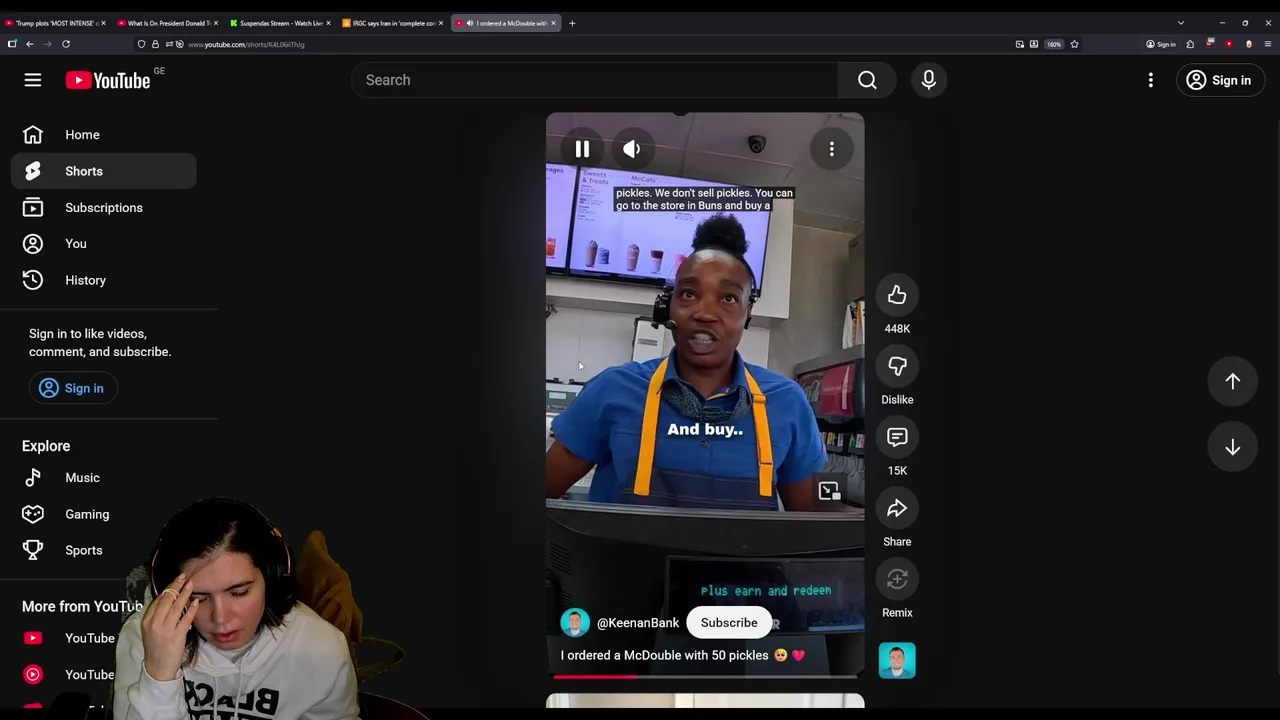Open a new browser tab
The height and width of the screenshot is (720, 1280).
tap(572, 23)
